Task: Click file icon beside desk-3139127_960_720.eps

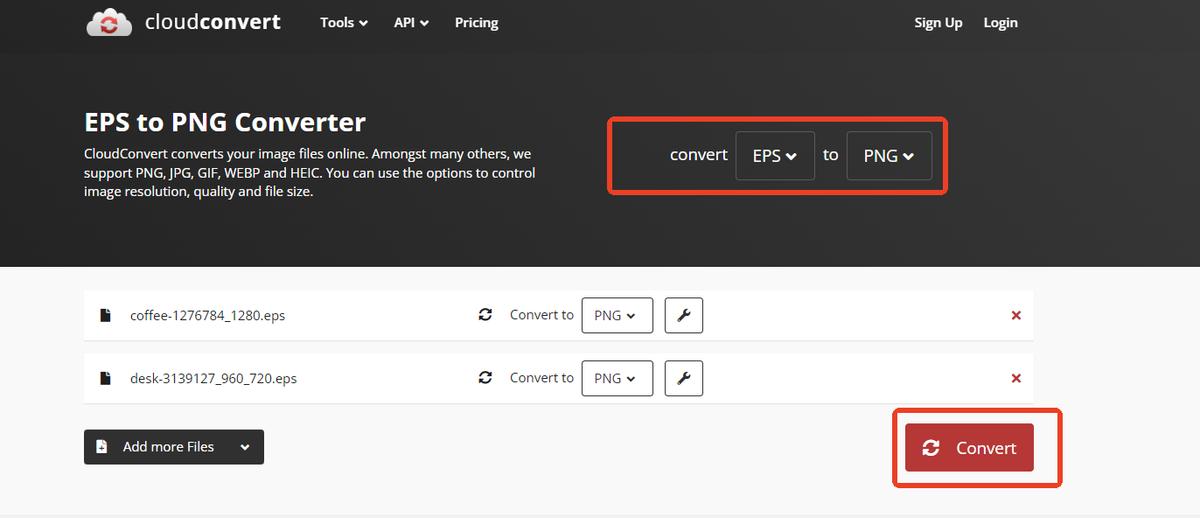Action: [x=105, y=378]
